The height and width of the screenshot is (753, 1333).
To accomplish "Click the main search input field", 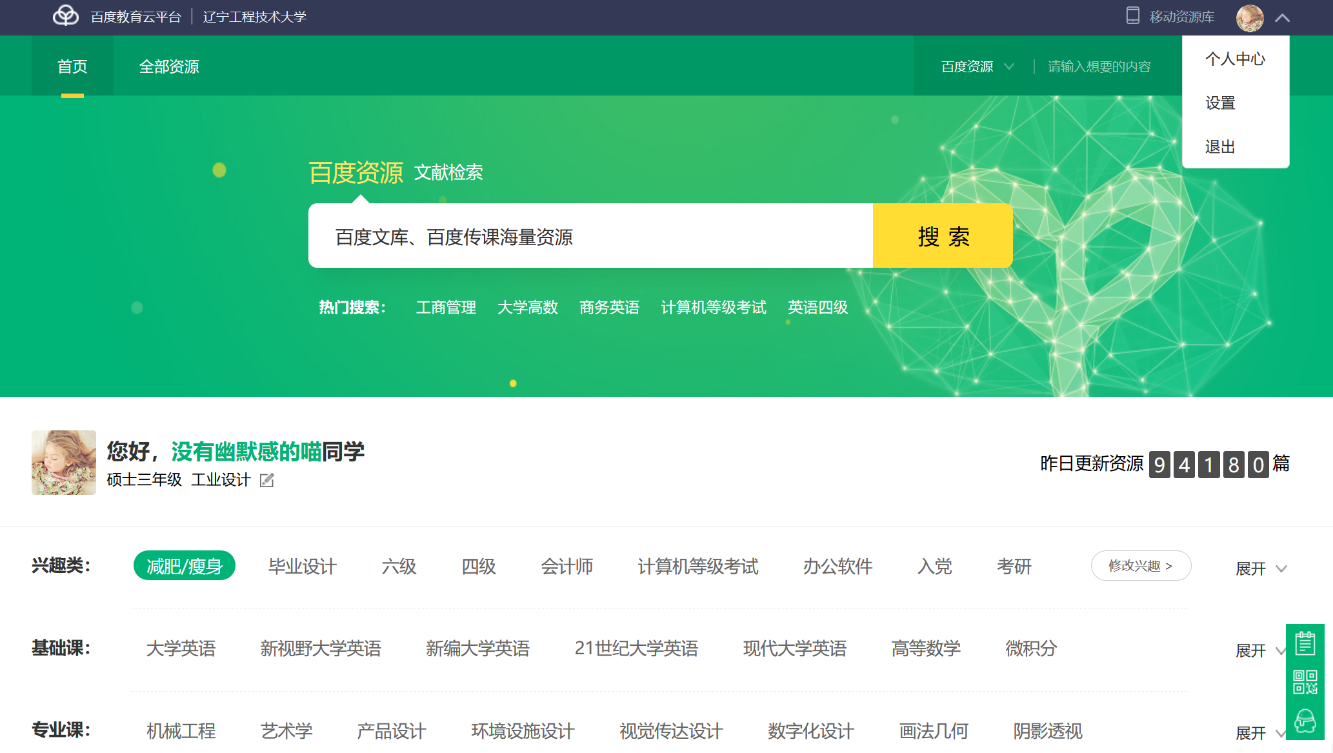I will 590,236.
